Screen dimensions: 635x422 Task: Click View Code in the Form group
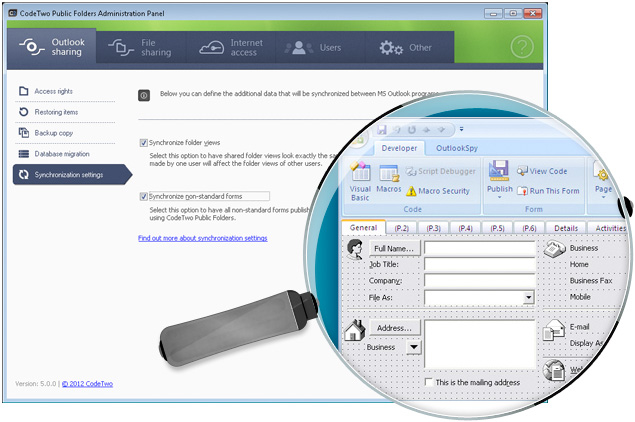click(x=542, y=171)
